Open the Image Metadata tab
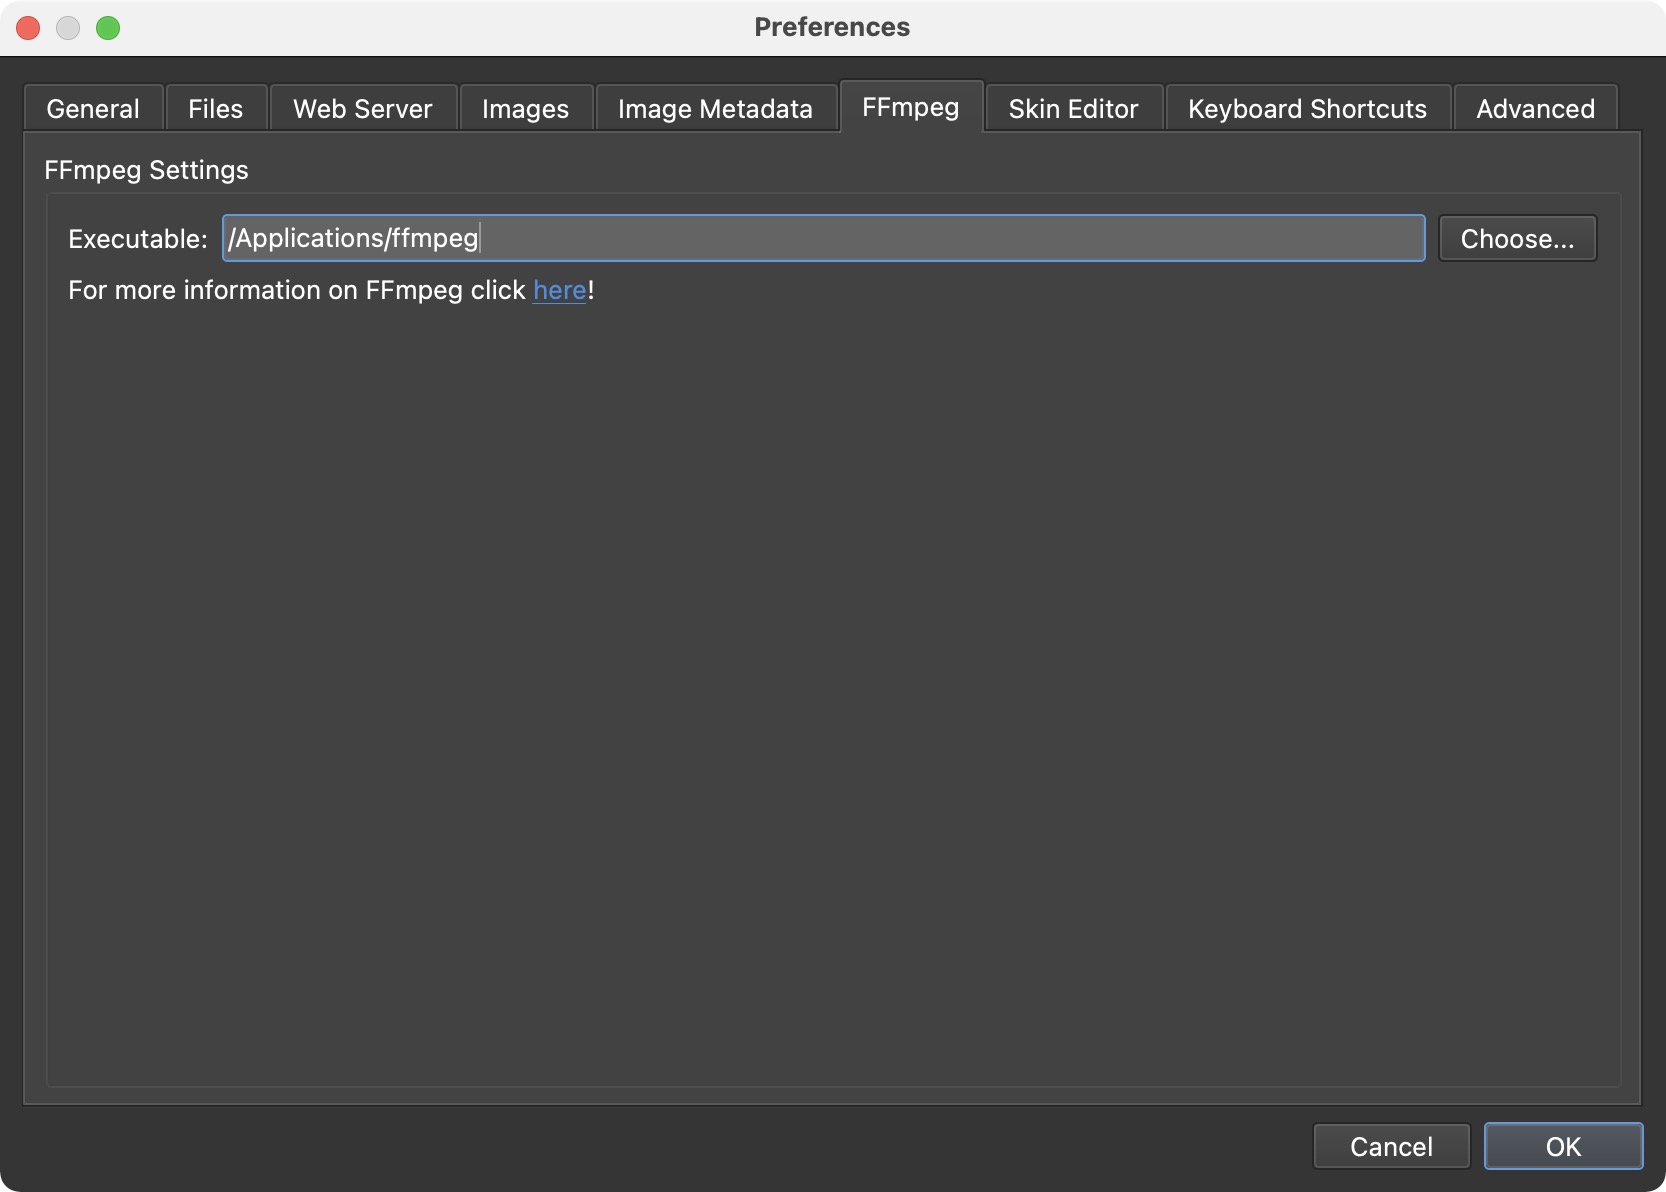This screenshot has width=1666, height=1192. 715,109
